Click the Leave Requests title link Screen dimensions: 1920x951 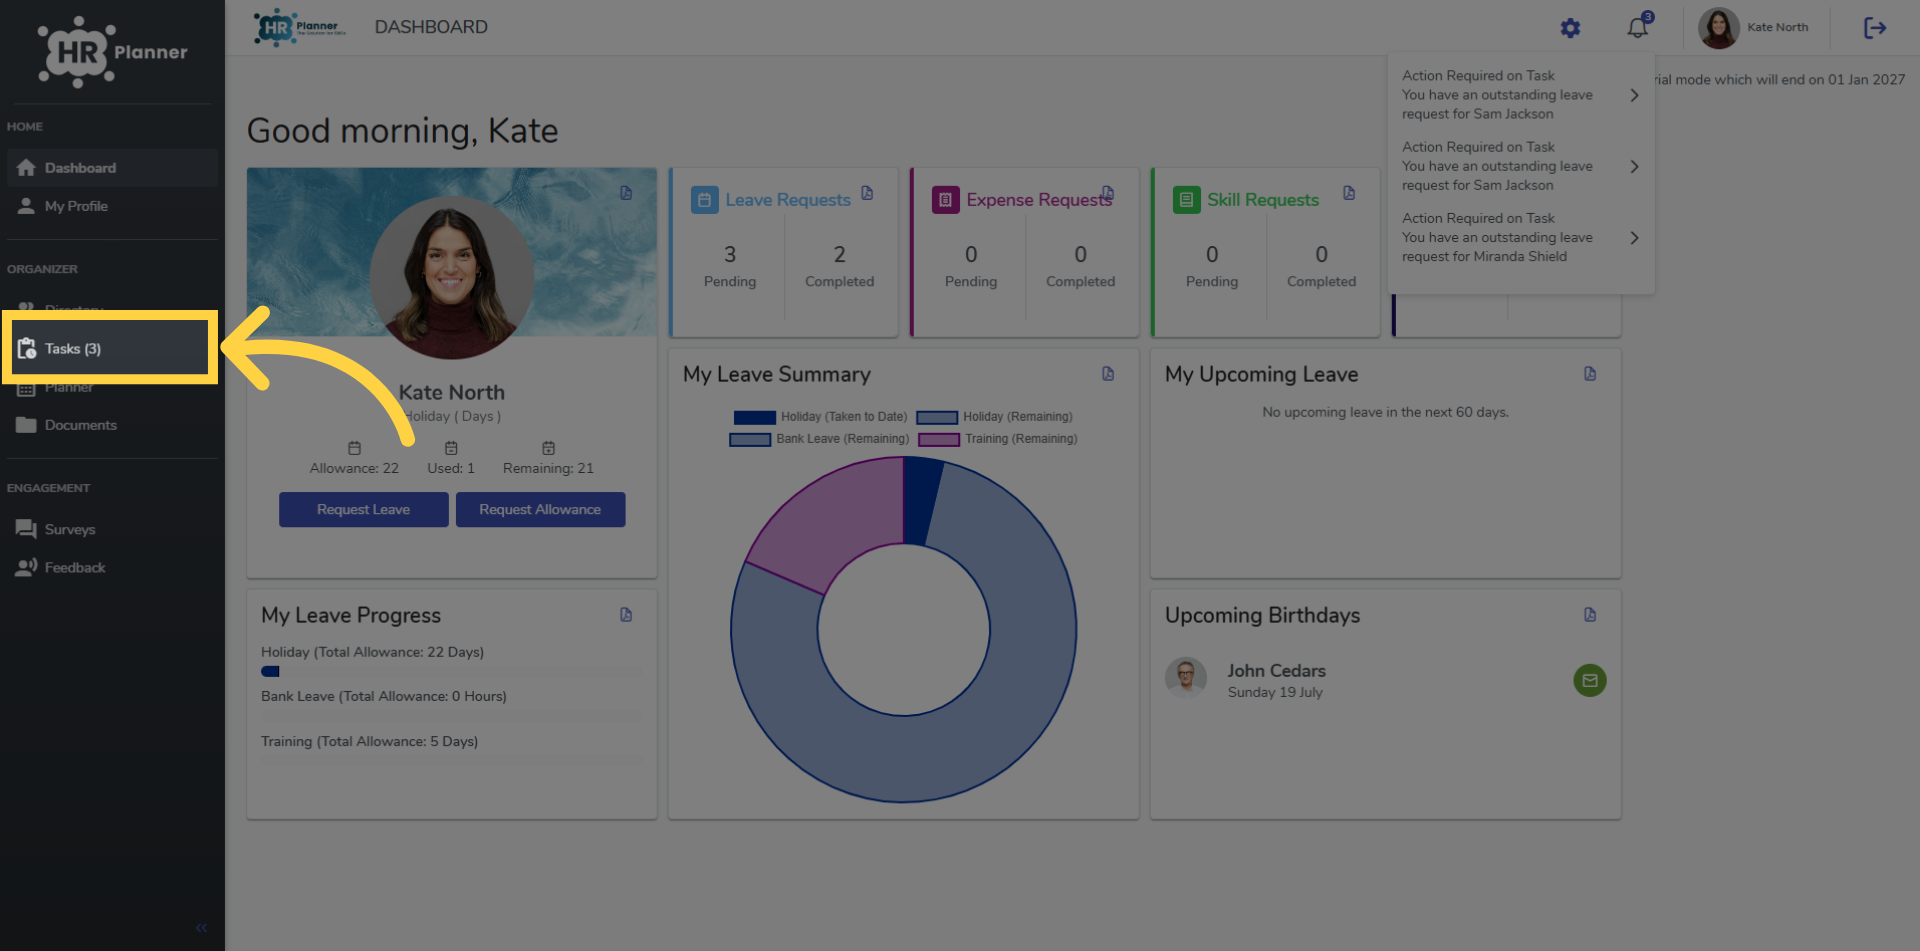click(x=788, y=200)
